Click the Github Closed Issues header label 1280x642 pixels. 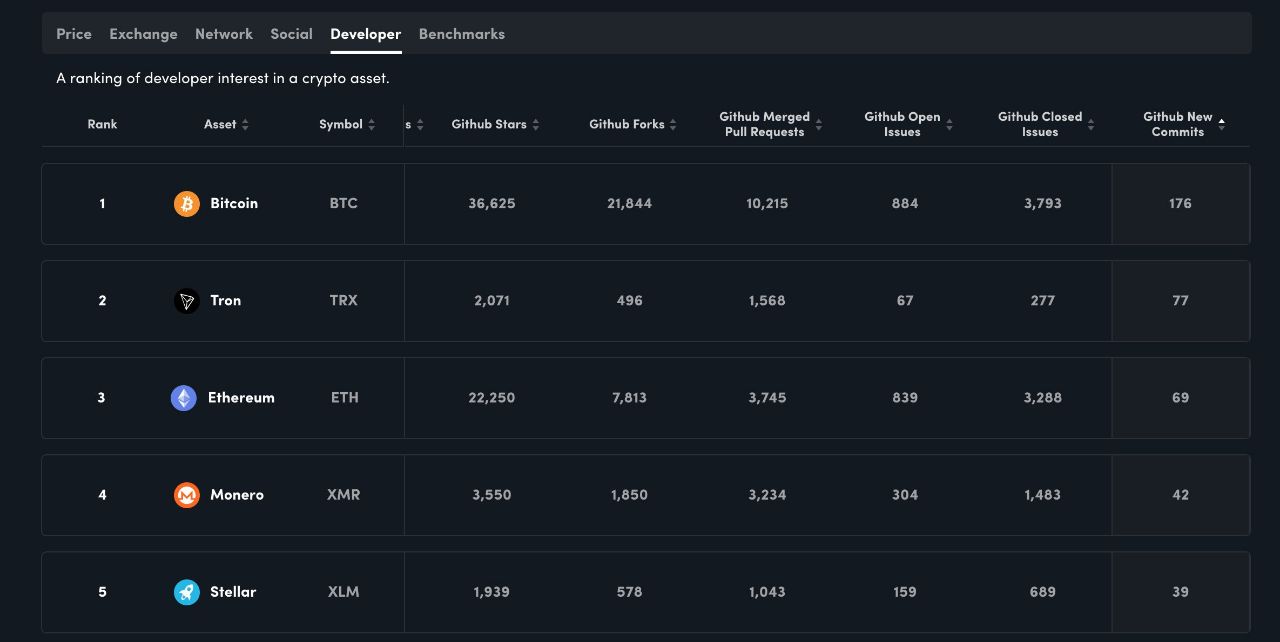click(1040, 124)
